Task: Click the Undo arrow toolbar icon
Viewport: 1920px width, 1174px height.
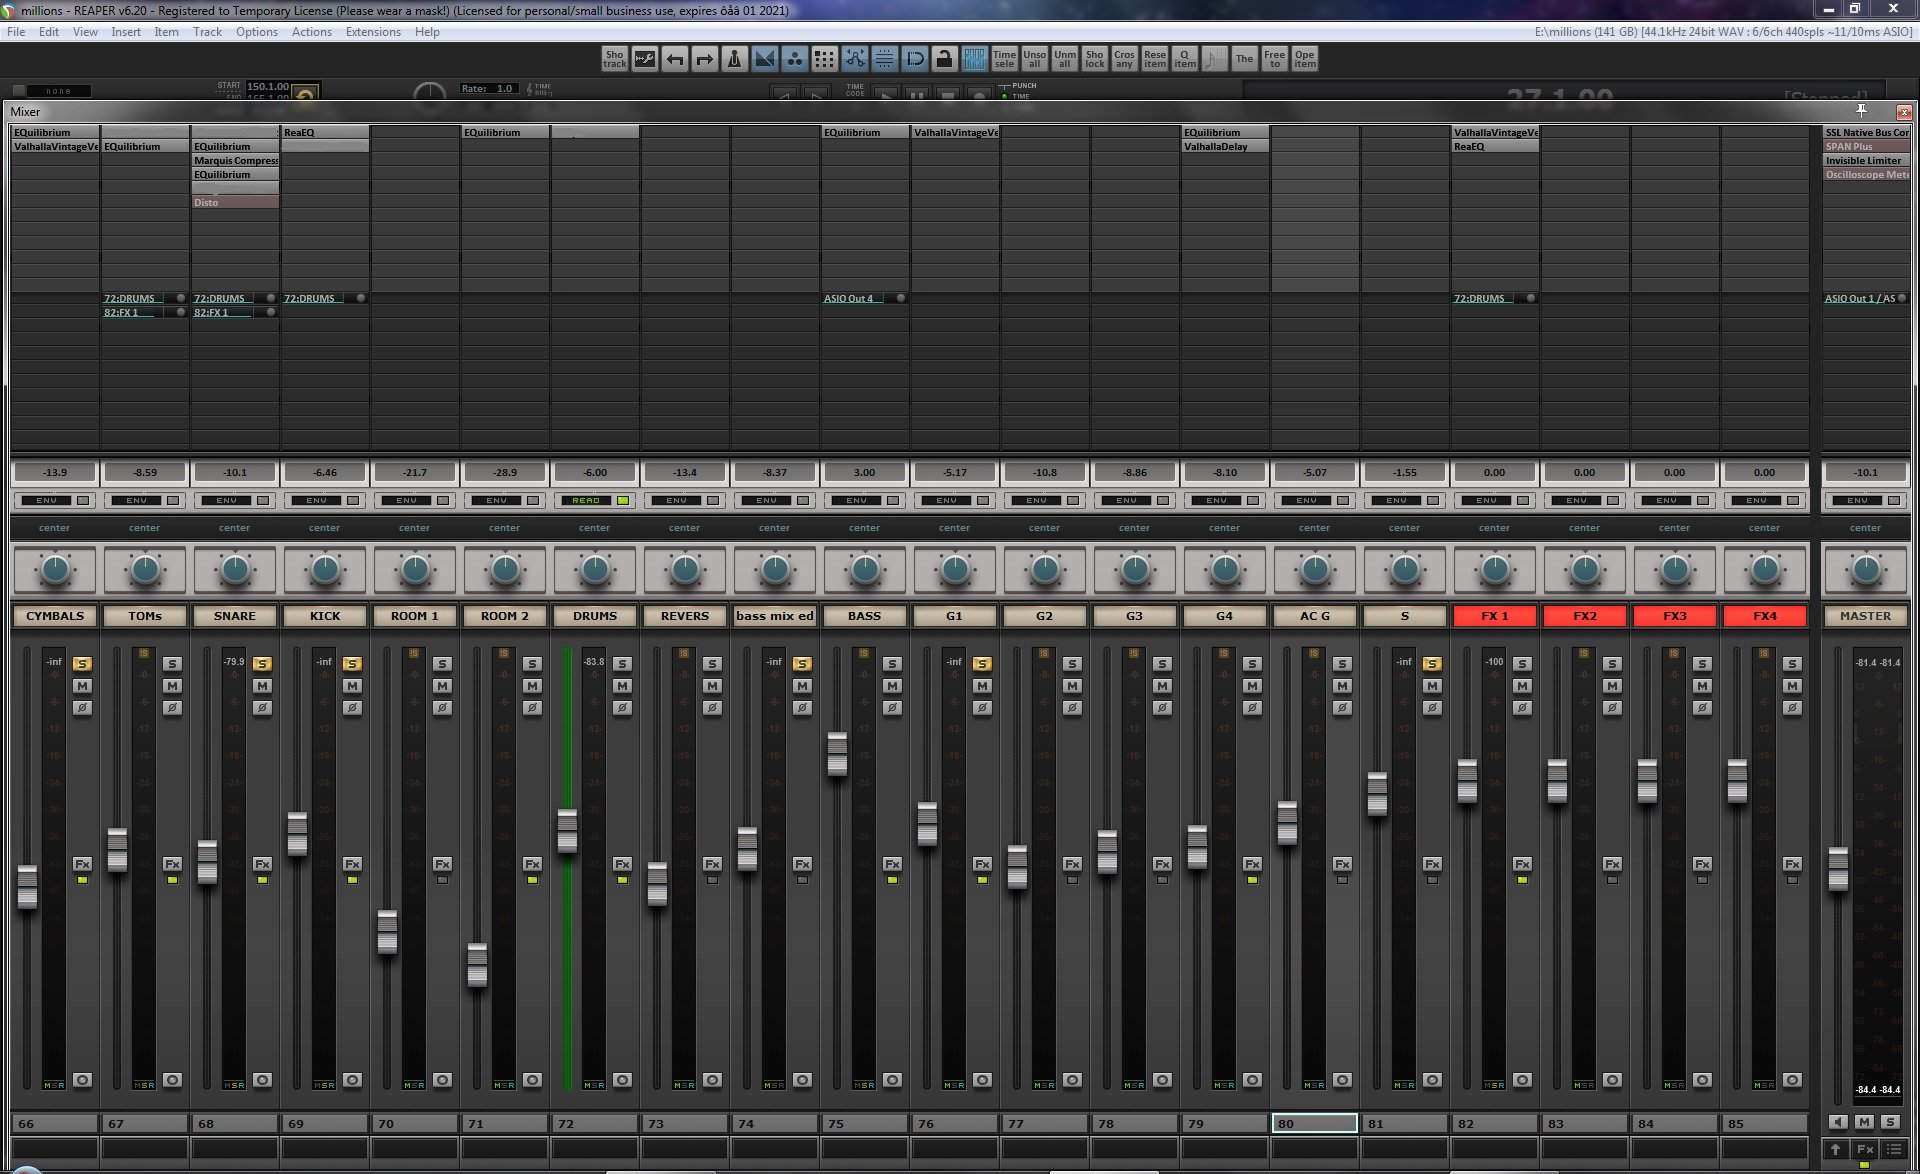Action: click(x=675, y=59)
